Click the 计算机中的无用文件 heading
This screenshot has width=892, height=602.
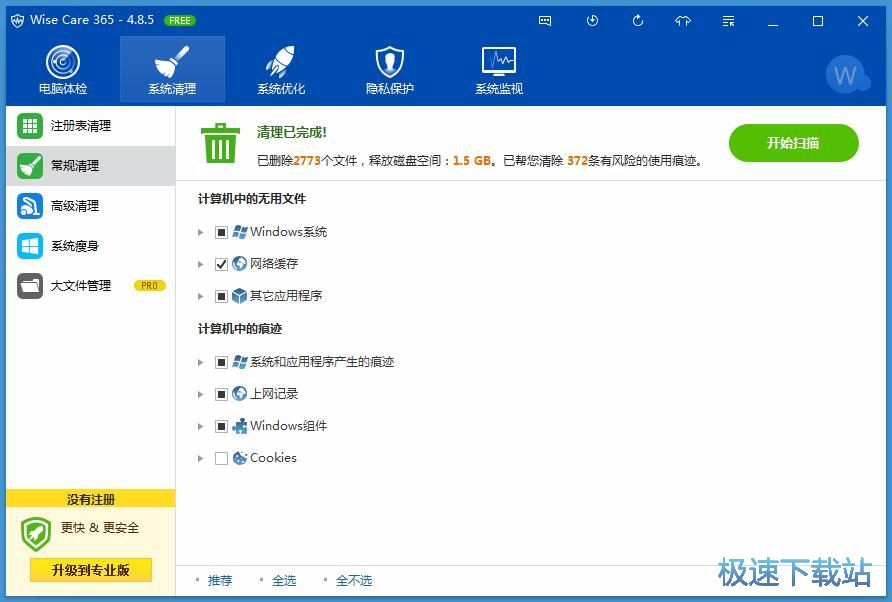tap(252, 199)
